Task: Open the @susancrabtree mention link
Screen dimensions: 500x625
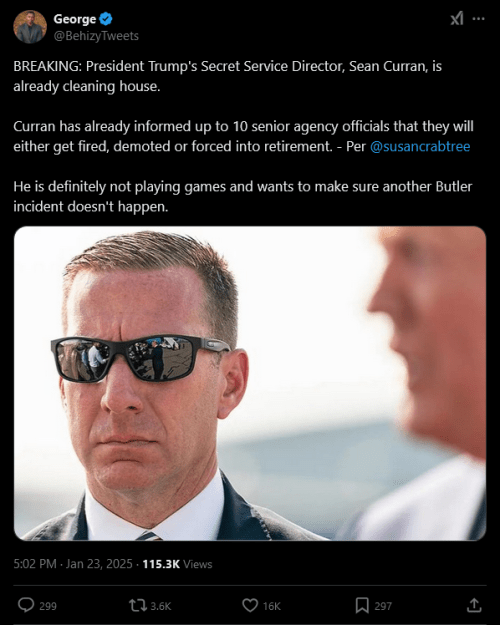Action: point(420,146)
